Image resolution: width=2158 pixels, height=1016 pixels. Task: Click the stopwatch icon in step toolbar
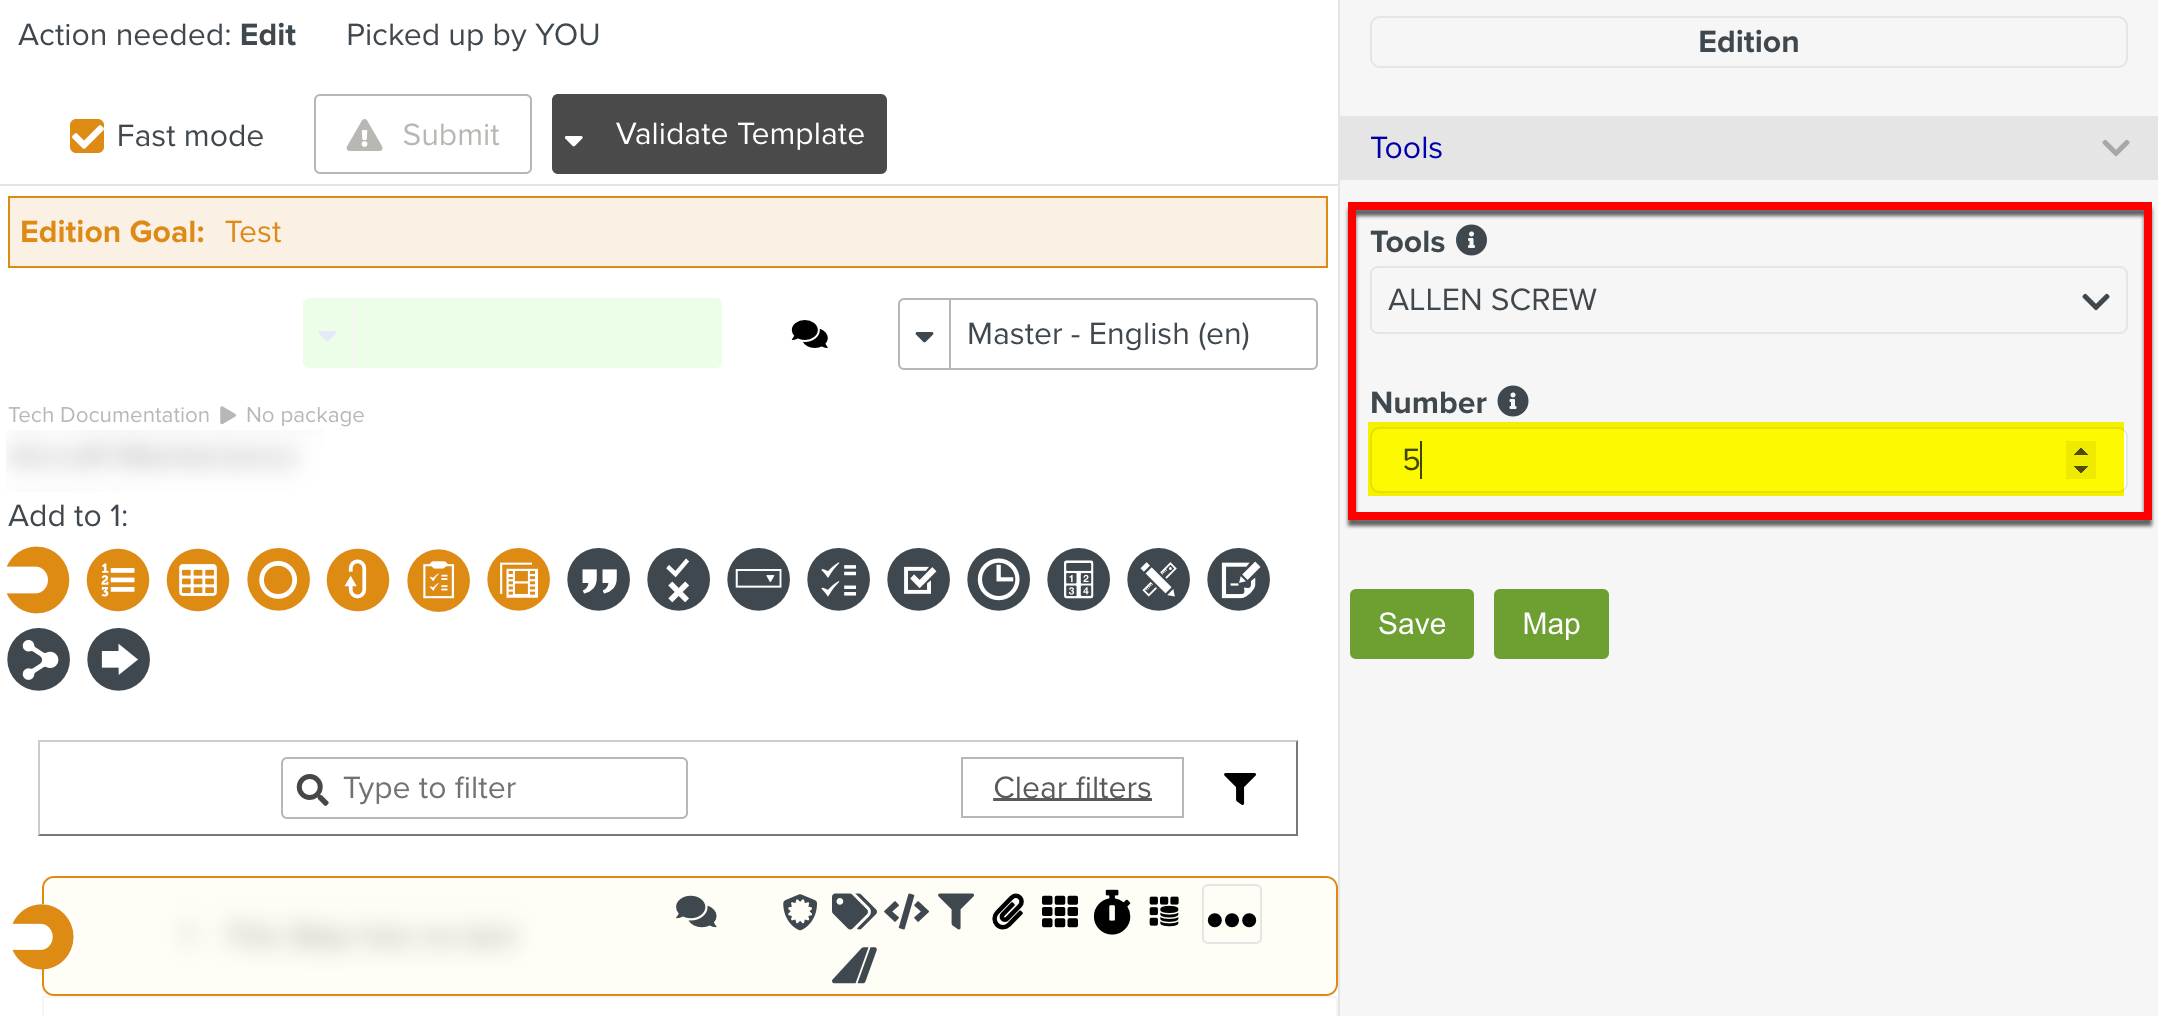point(1112,912)
